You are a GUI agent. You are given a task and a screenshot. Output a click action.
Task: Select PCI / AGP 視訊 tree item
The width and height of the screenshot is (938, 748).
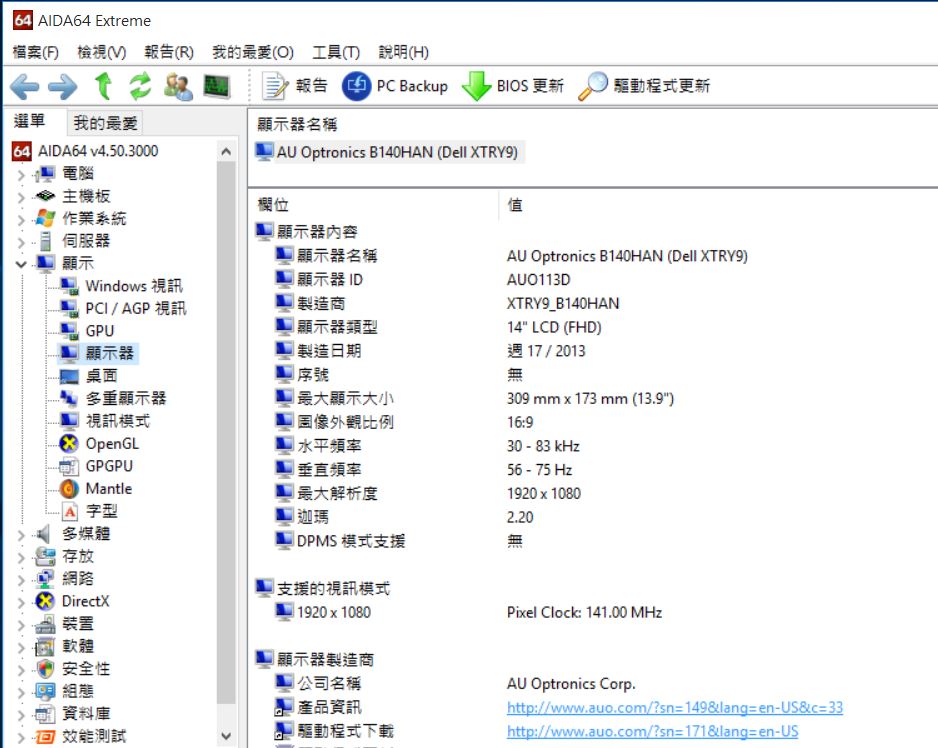[136, 309]
